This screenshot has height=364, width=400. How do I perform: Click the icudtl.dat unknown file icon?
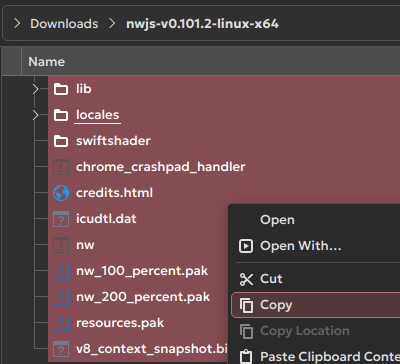pyautogui.click(x=61, y=219)
